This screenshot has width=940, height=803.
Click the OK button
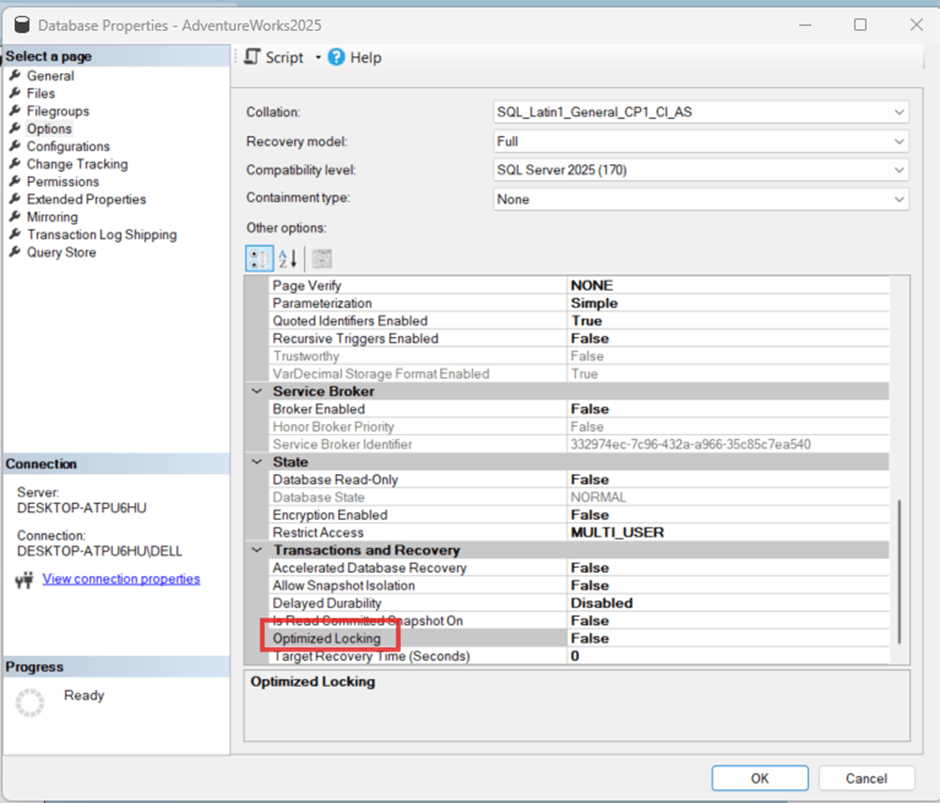click(x=760, y=778)
